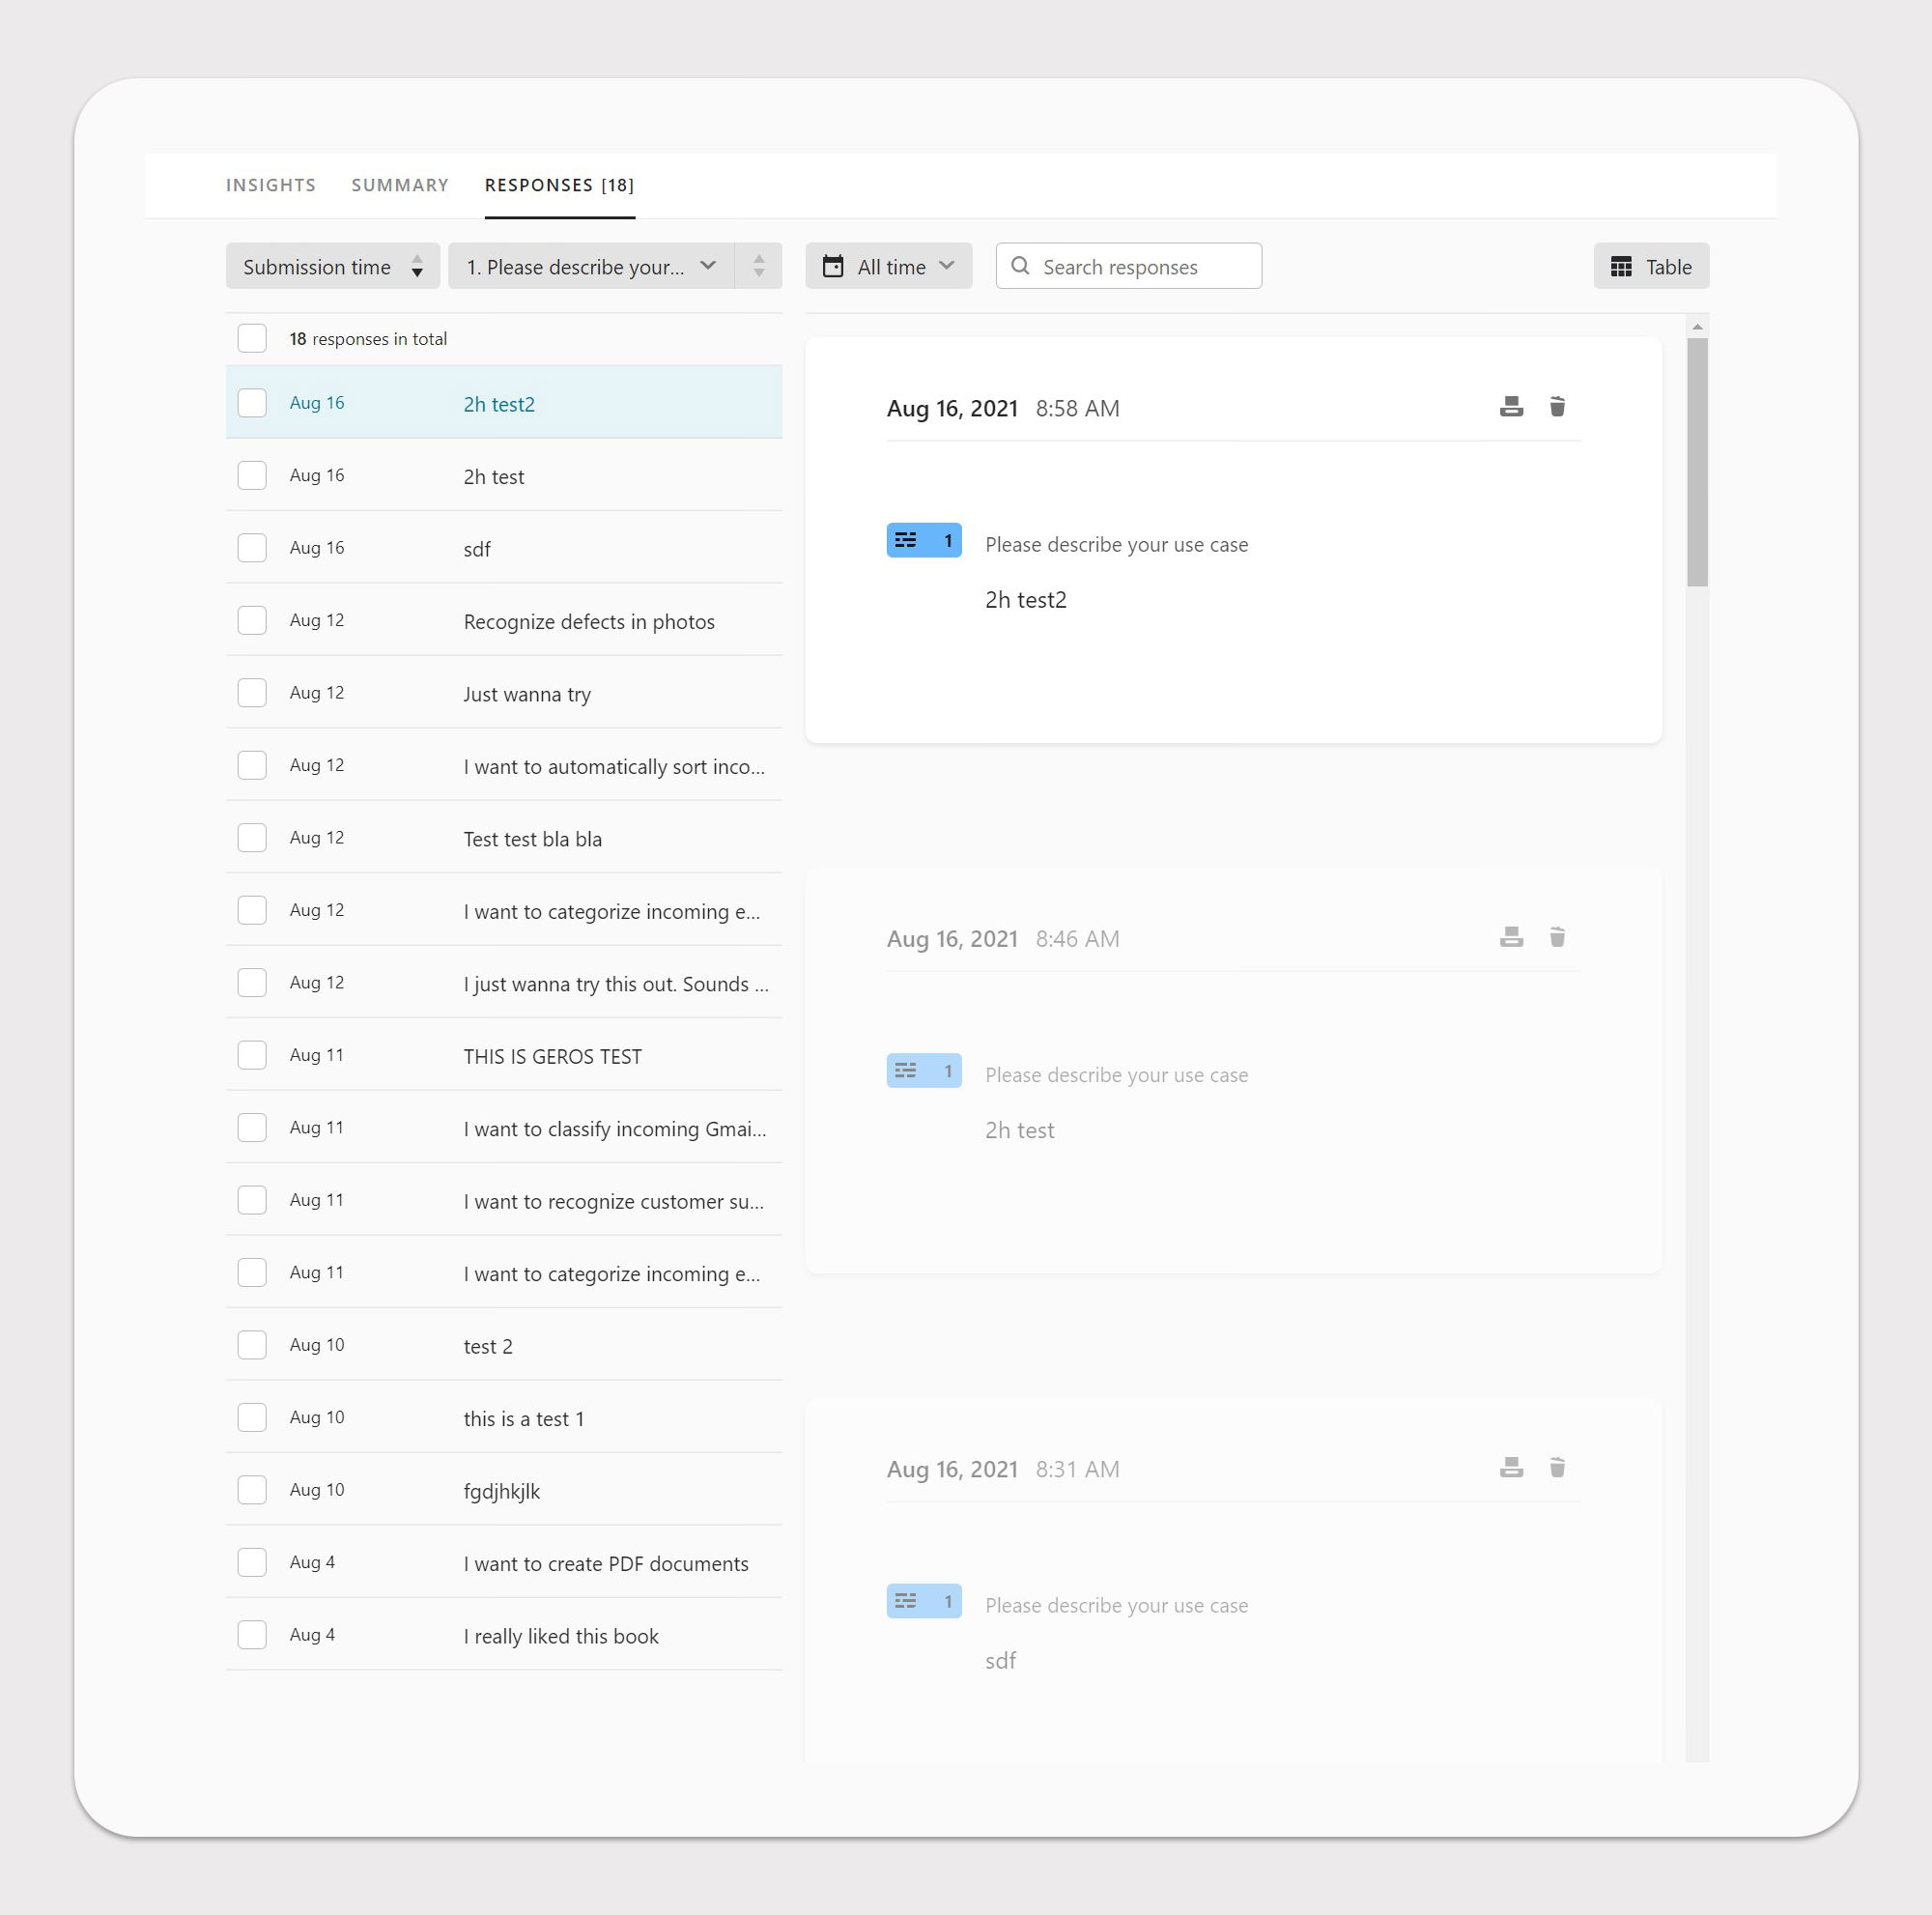The height and width of the screenshot is (1915, 1932).
Task: Delete the 8:46 AM response
Action: click(1557, 936)
